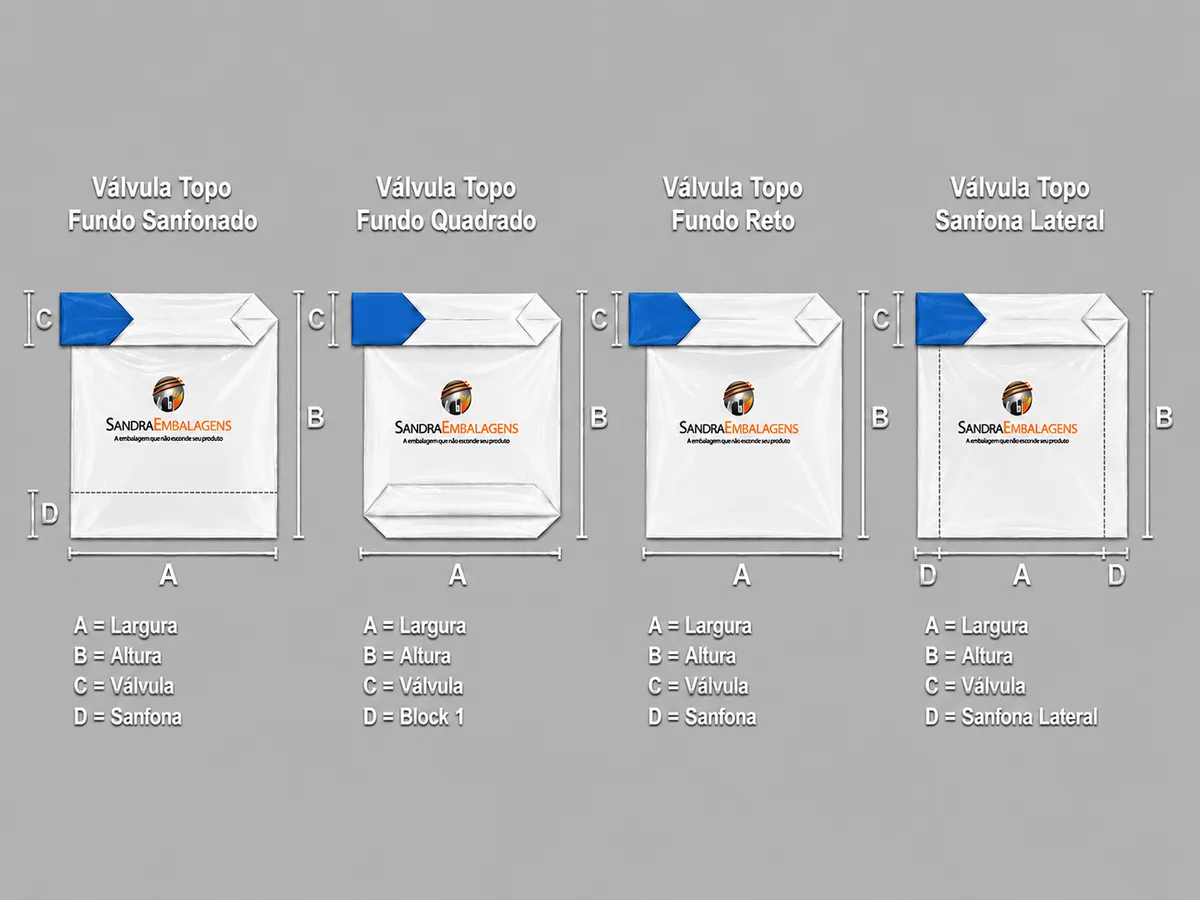Click Sandra Embalagens logo on Fundo Reto bag
This screenshot has width=1200, height=900.
pyautogui.click(x=738, y=413)
